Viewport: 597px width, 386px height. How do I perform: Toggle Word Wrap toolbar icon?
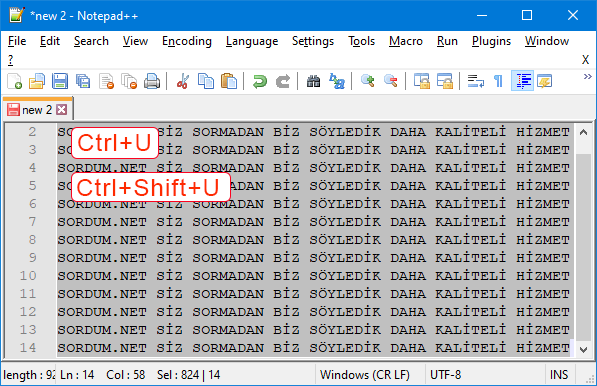(476, 81)
